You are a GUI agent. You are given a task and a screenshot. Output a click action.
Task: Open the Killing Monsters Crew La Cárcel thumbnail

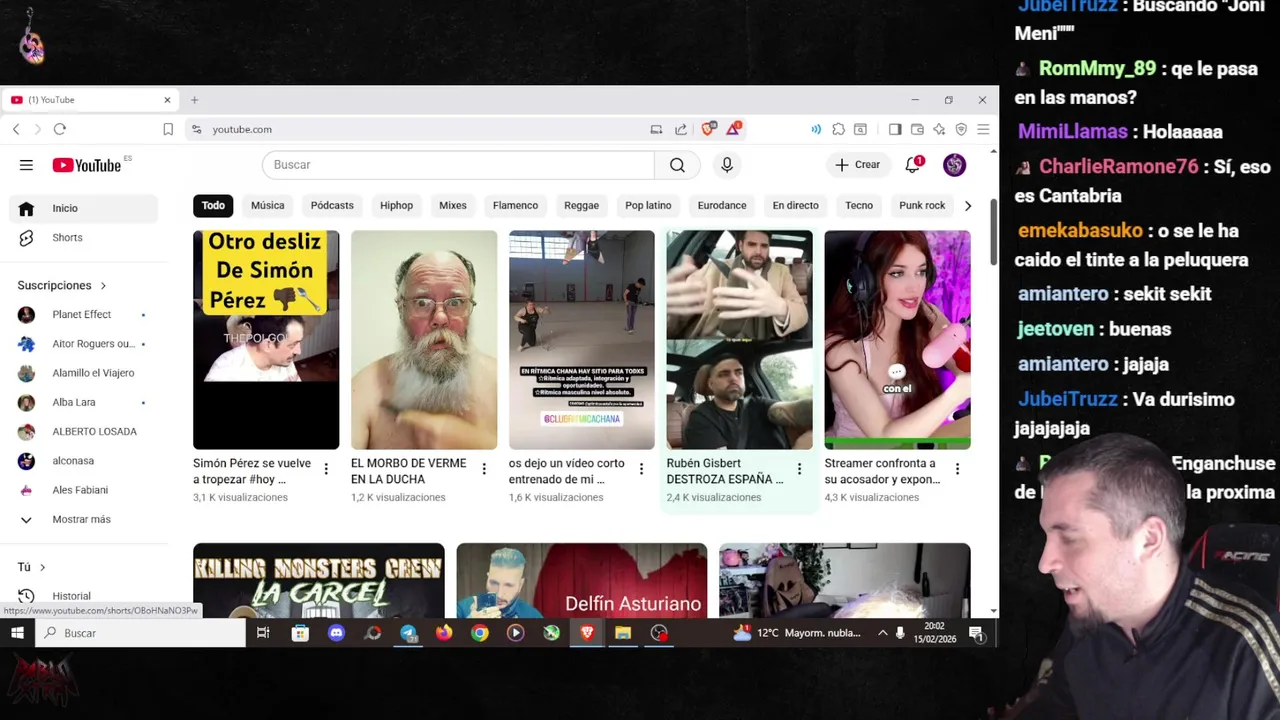pyautogui.click(x=319, y=581)
